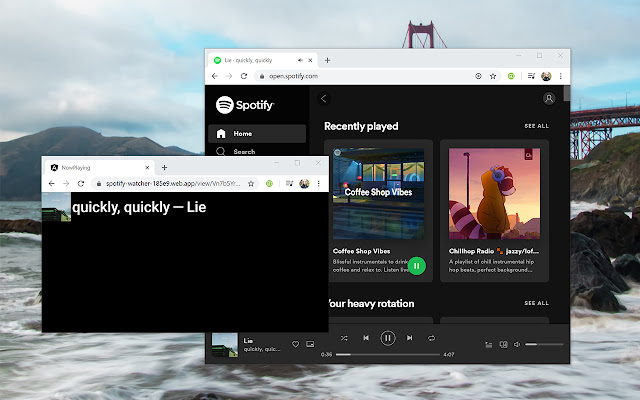Viewport: 640px width, 400px height.
Task: Open media control icon in NowPlaying window
Action: pyautogui.click(x=289, y=184)
